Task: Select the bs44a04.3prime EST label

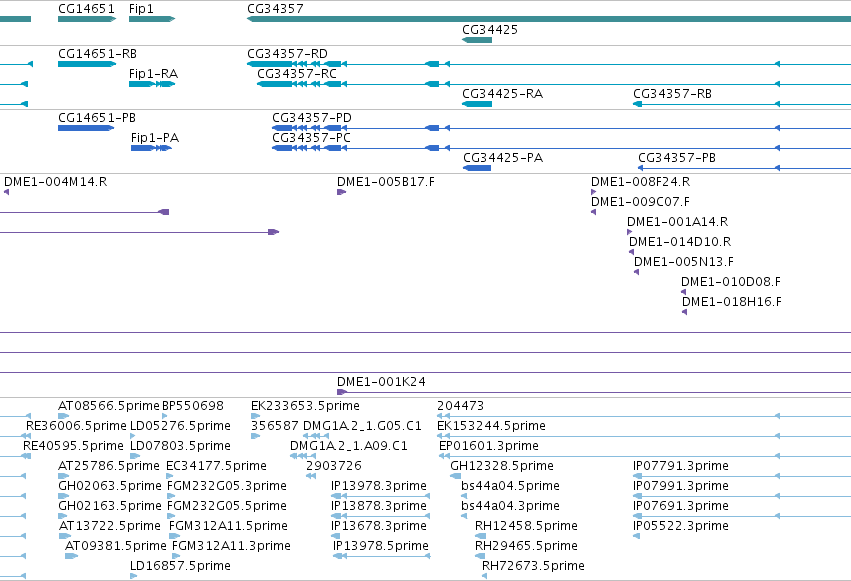Action: [x=510, y=506]
